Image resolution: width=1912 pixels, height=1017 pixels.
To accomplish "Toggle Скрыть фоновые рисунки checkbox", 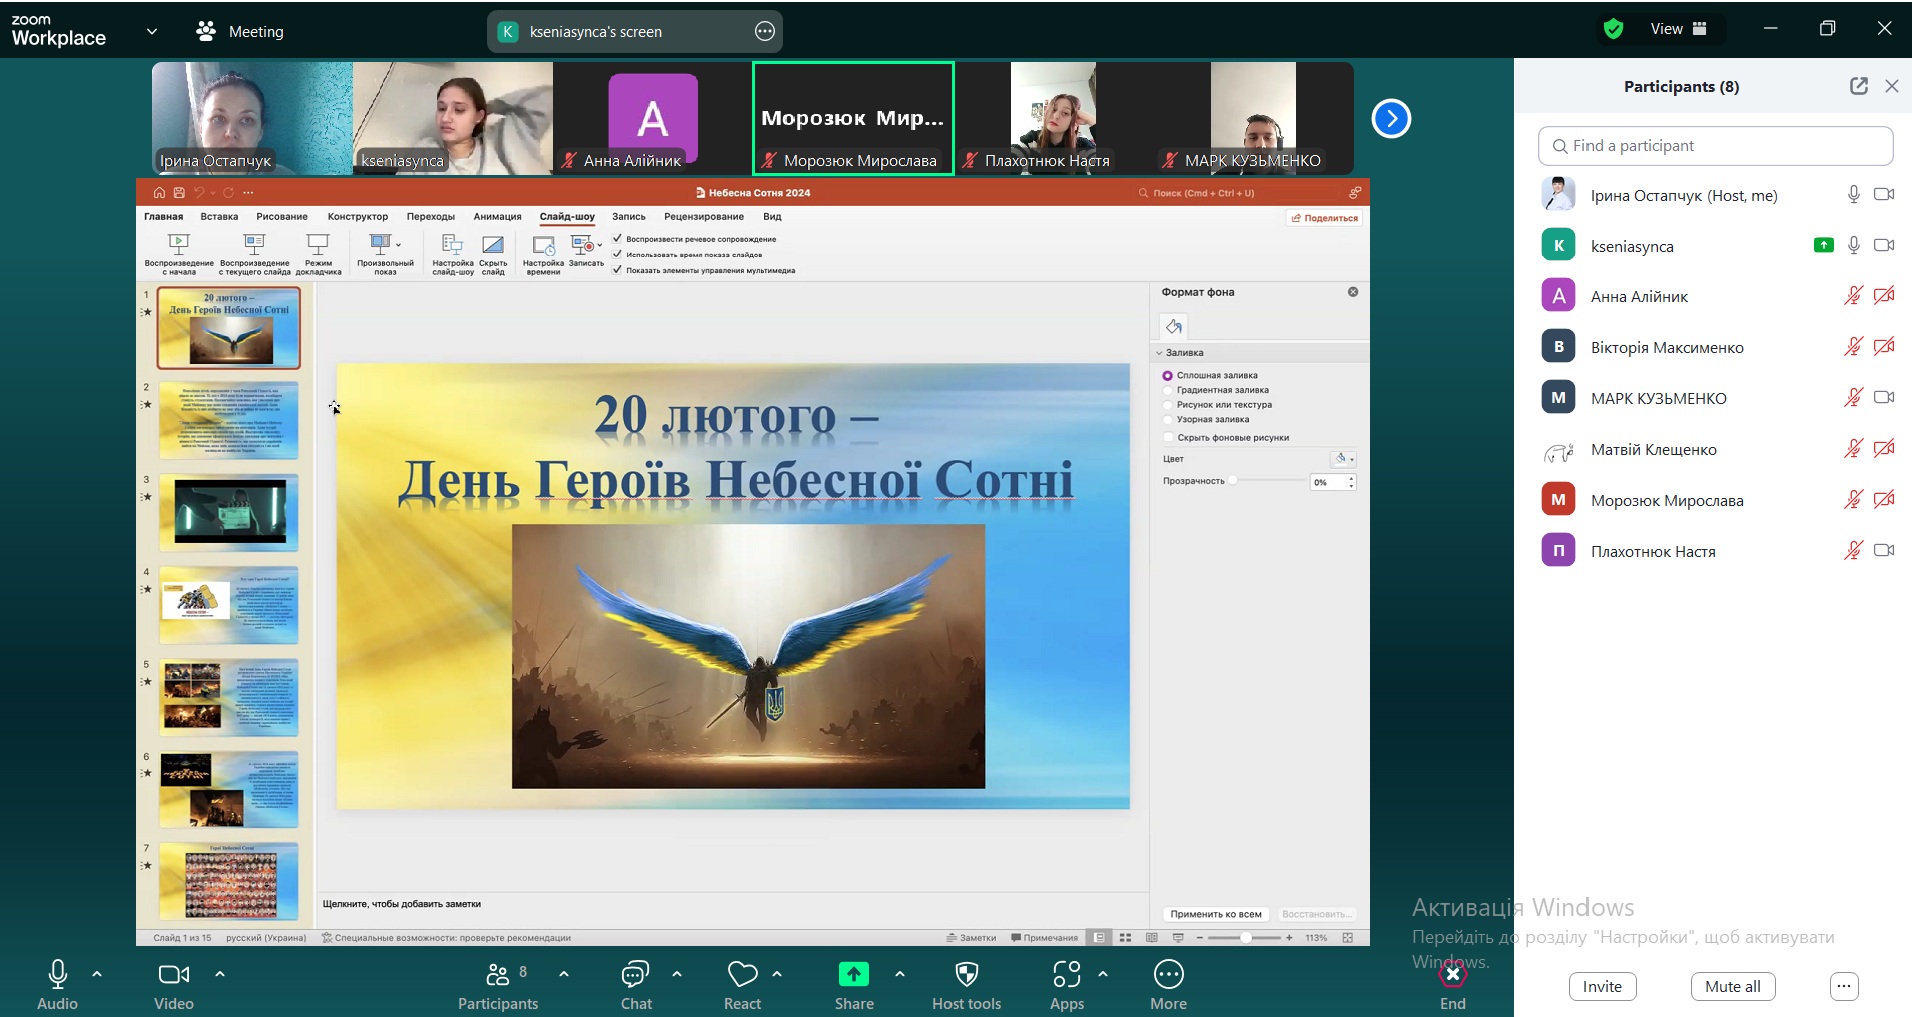I will tap(1167, 437).
